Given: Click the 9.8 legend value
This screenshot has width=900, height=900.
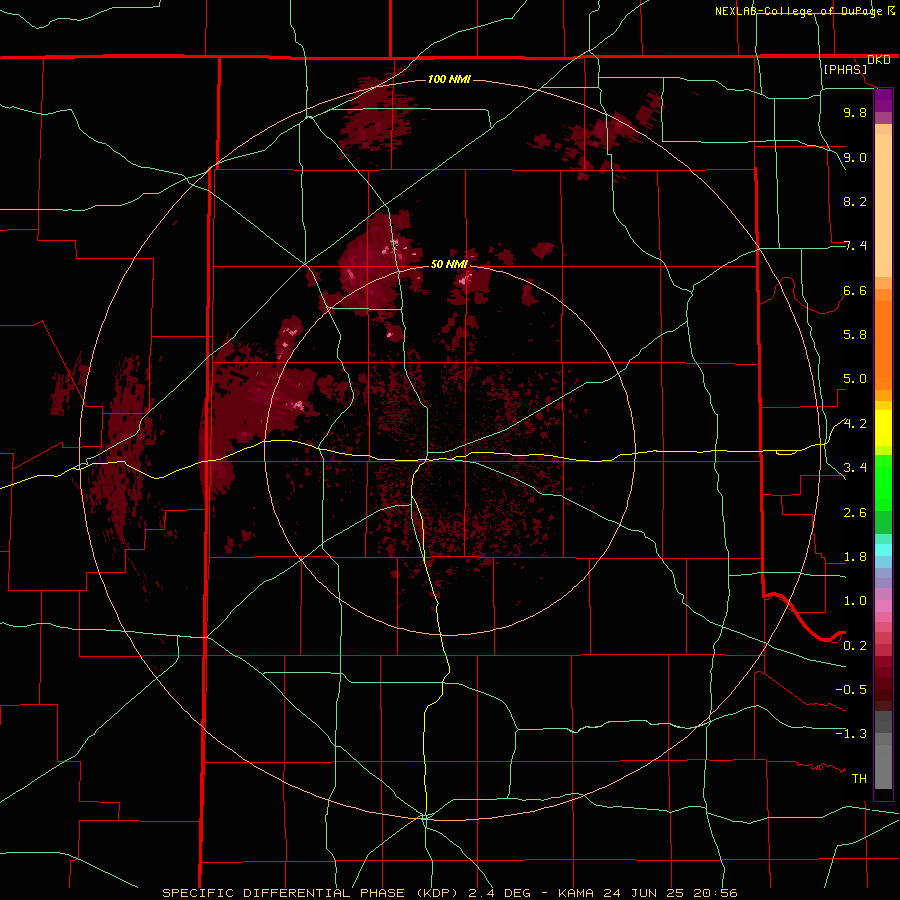Looking at the screenshot, I should coord(855,112).
